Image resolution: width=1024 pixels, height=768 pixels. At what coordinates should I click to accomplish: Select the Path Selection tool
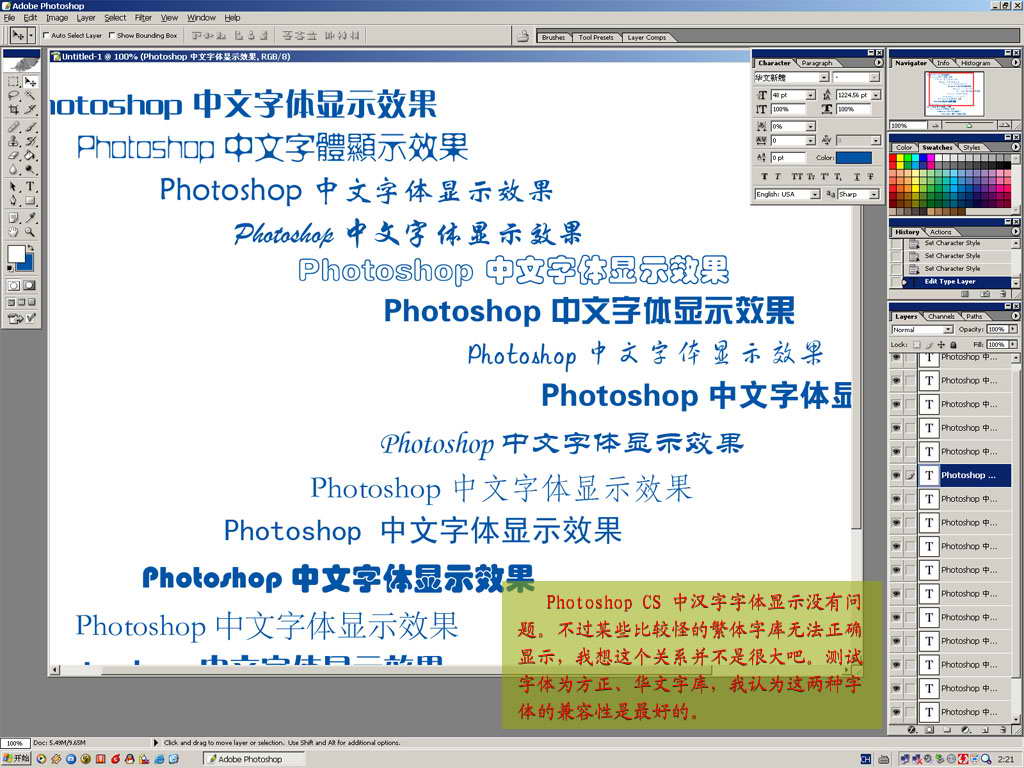point(13,187)
